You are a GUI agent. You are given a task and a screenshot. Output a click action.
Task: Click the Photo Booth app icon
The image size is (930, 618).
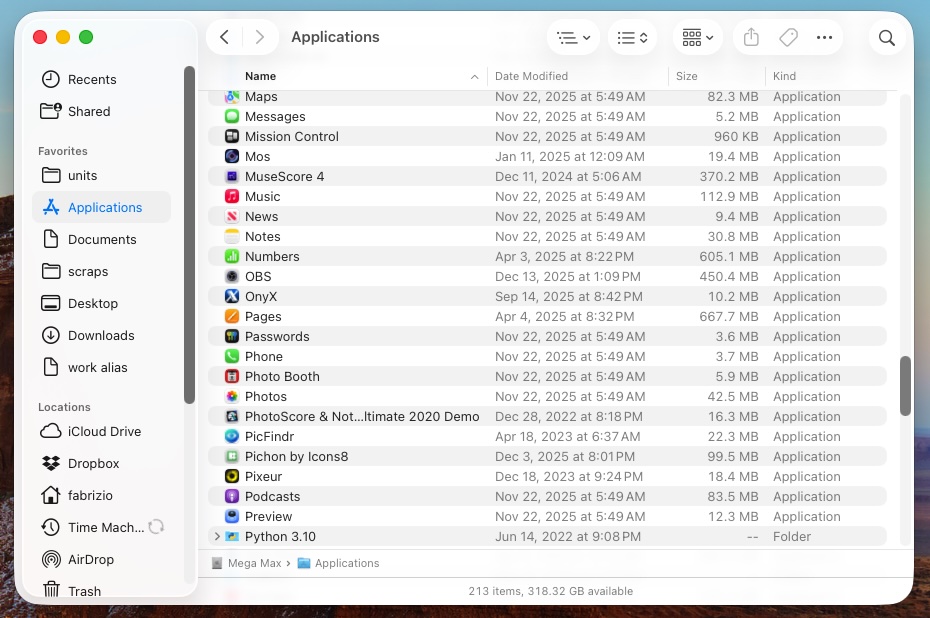(x=232, y=377)
